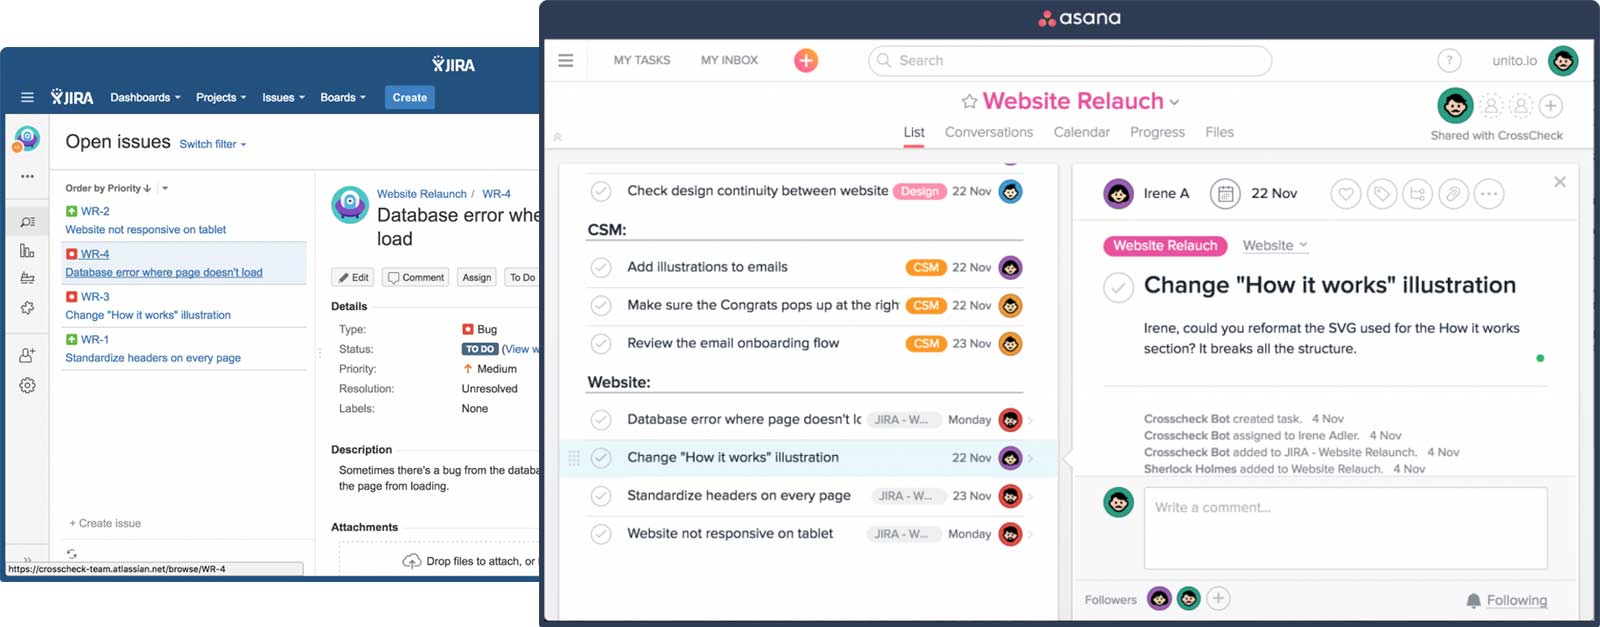Open the more actions ellipsis in task details
Screen dimensions: 1600x627
coord(1489,194)
